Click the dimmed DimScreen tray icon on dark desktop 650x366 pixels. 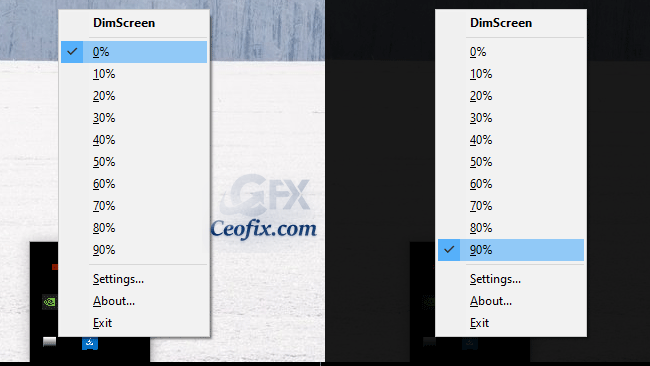click(x=470, y=343)
